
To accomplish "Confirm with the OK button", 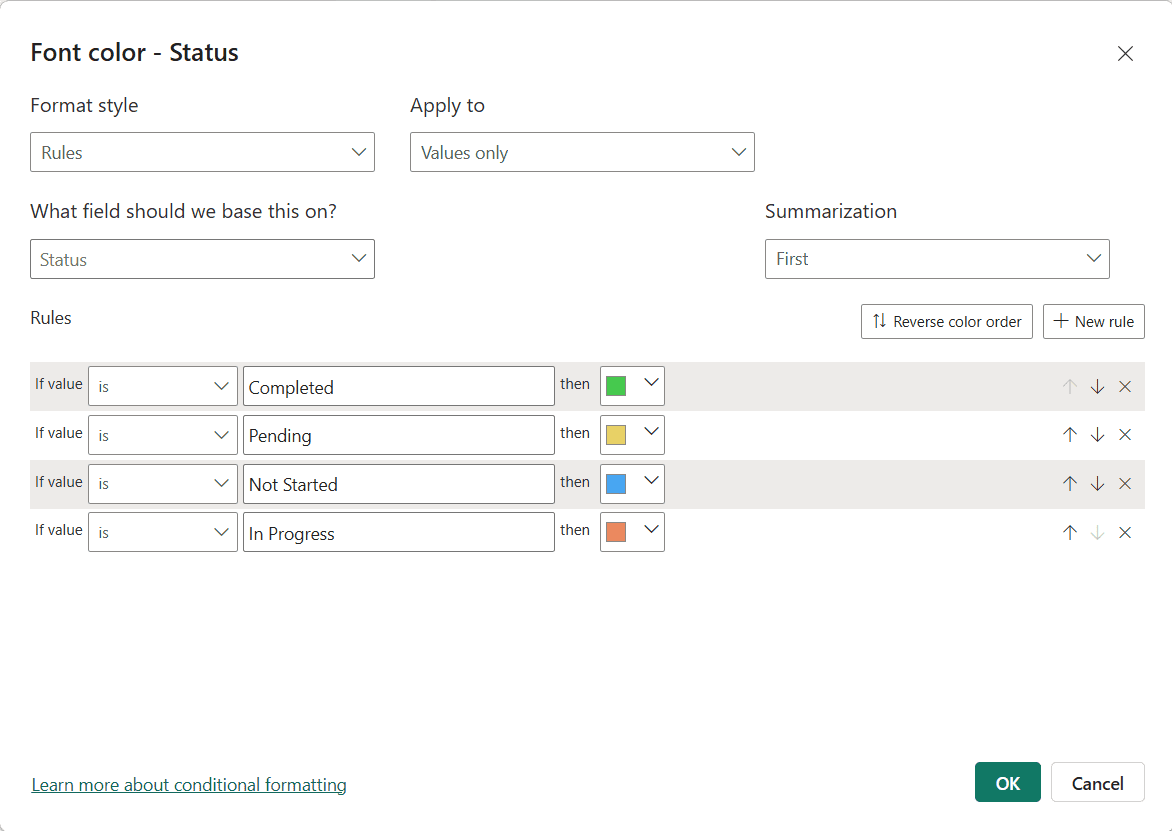I will pos(1008,782).
